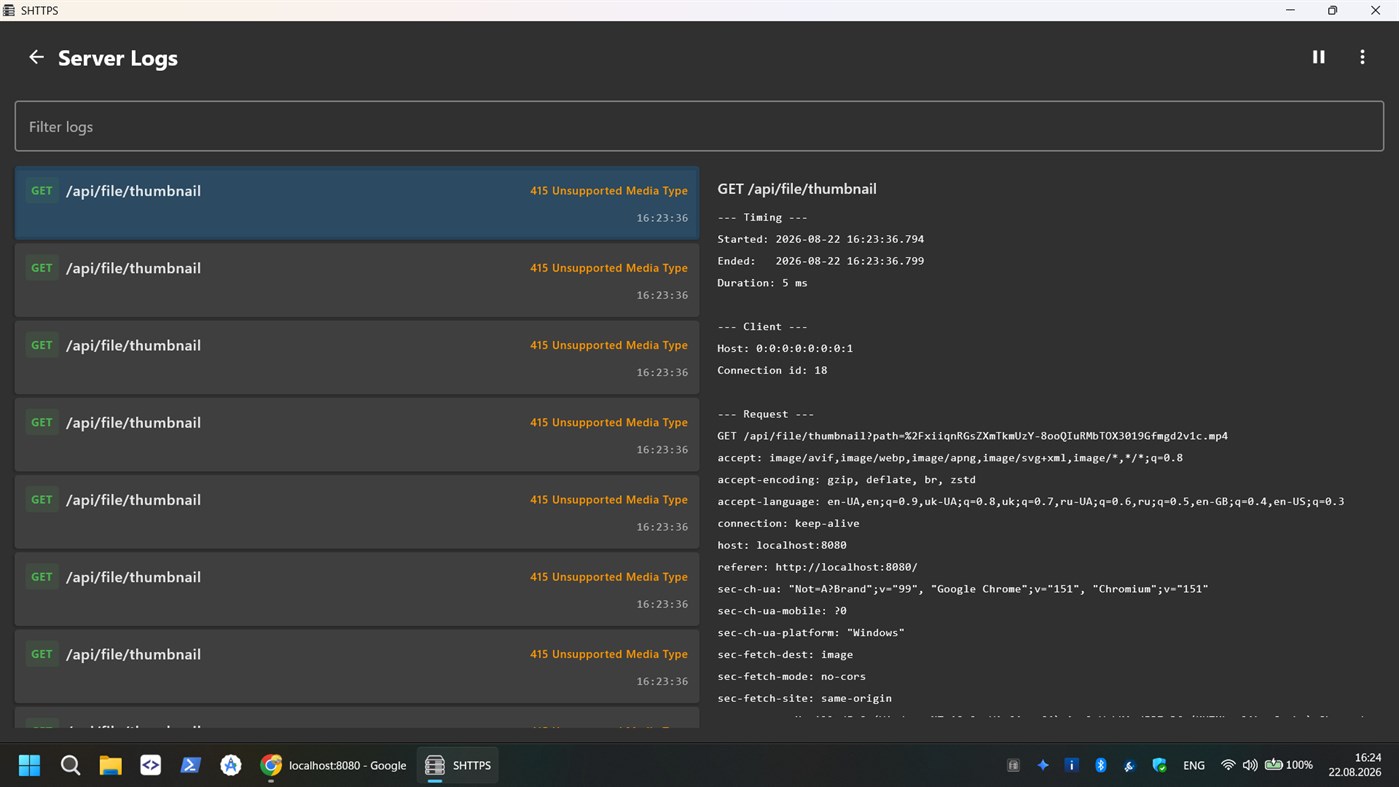The image size is (1399, 787).
Task: Open the Windows Start menu
Action: click(x=29, y=765)
